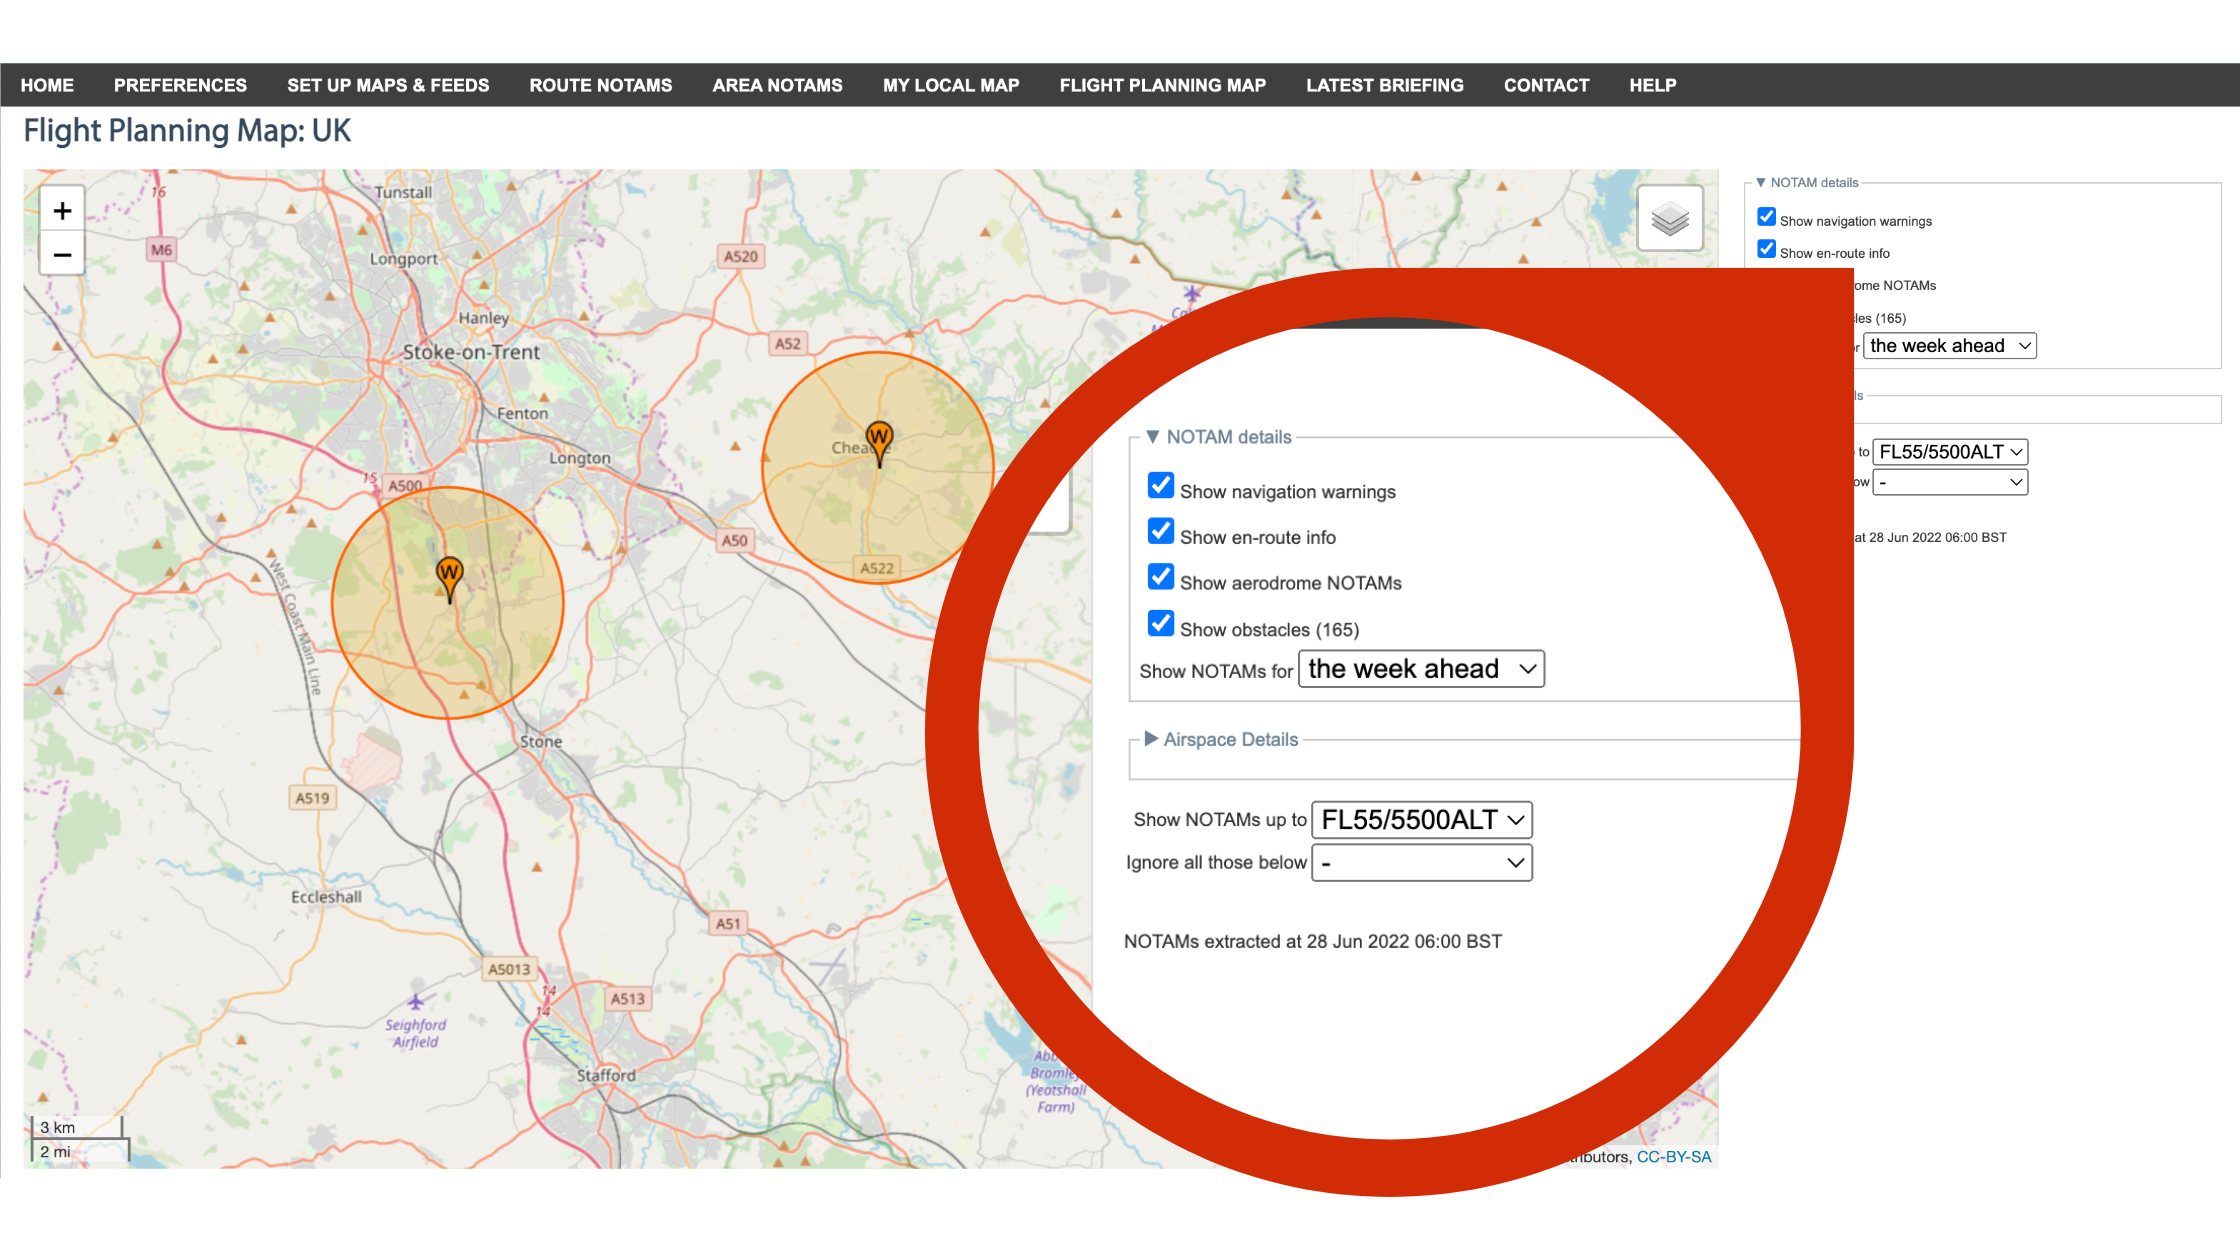Open the Route NOTAMs menu item
2240x1260 pixels.
tap(600, 86)
